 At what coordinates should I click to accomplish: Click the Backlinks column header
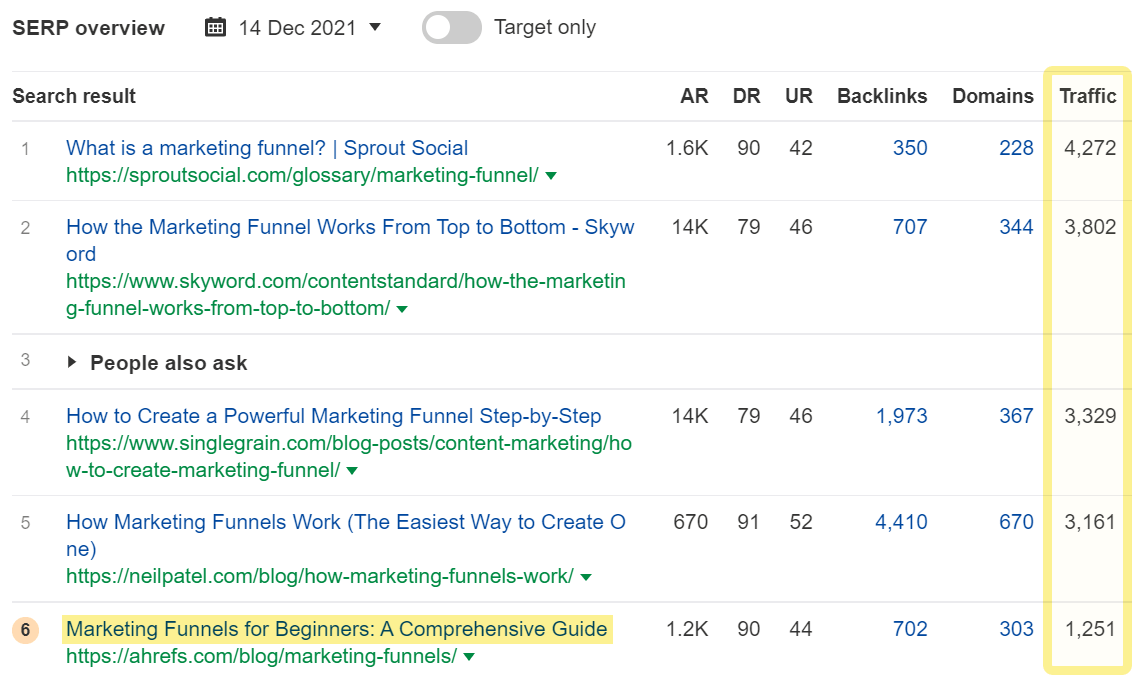(x=882, y=96)
